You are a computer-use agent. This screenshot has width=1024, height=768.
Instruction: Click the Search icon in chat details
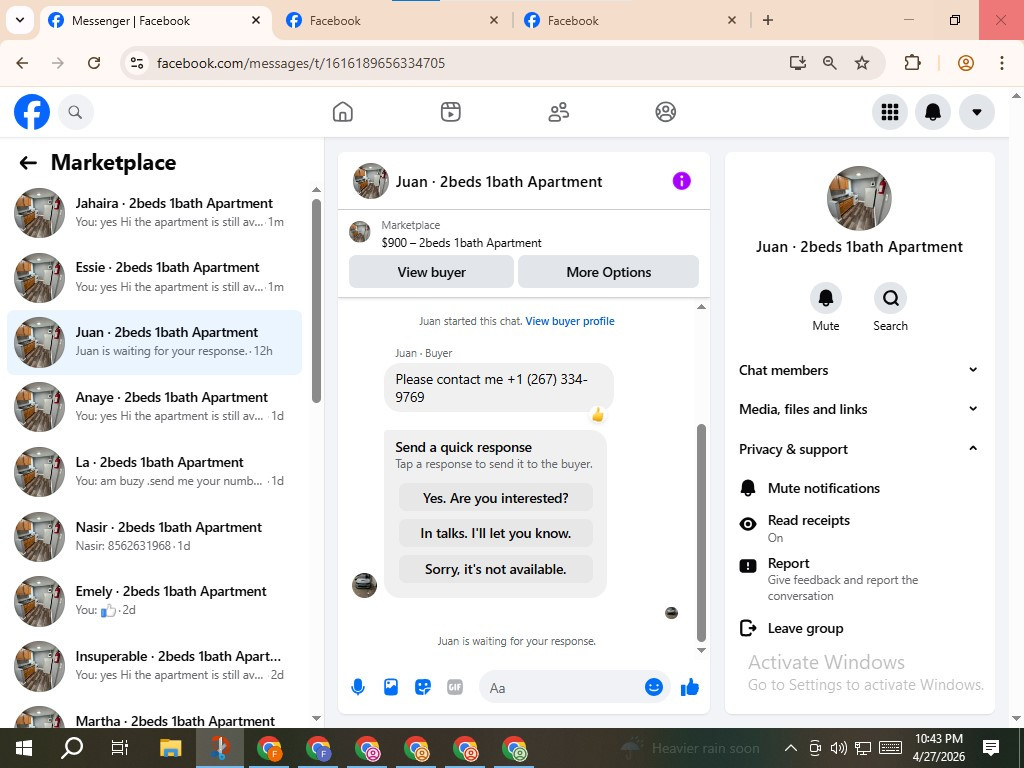[890, 298]
